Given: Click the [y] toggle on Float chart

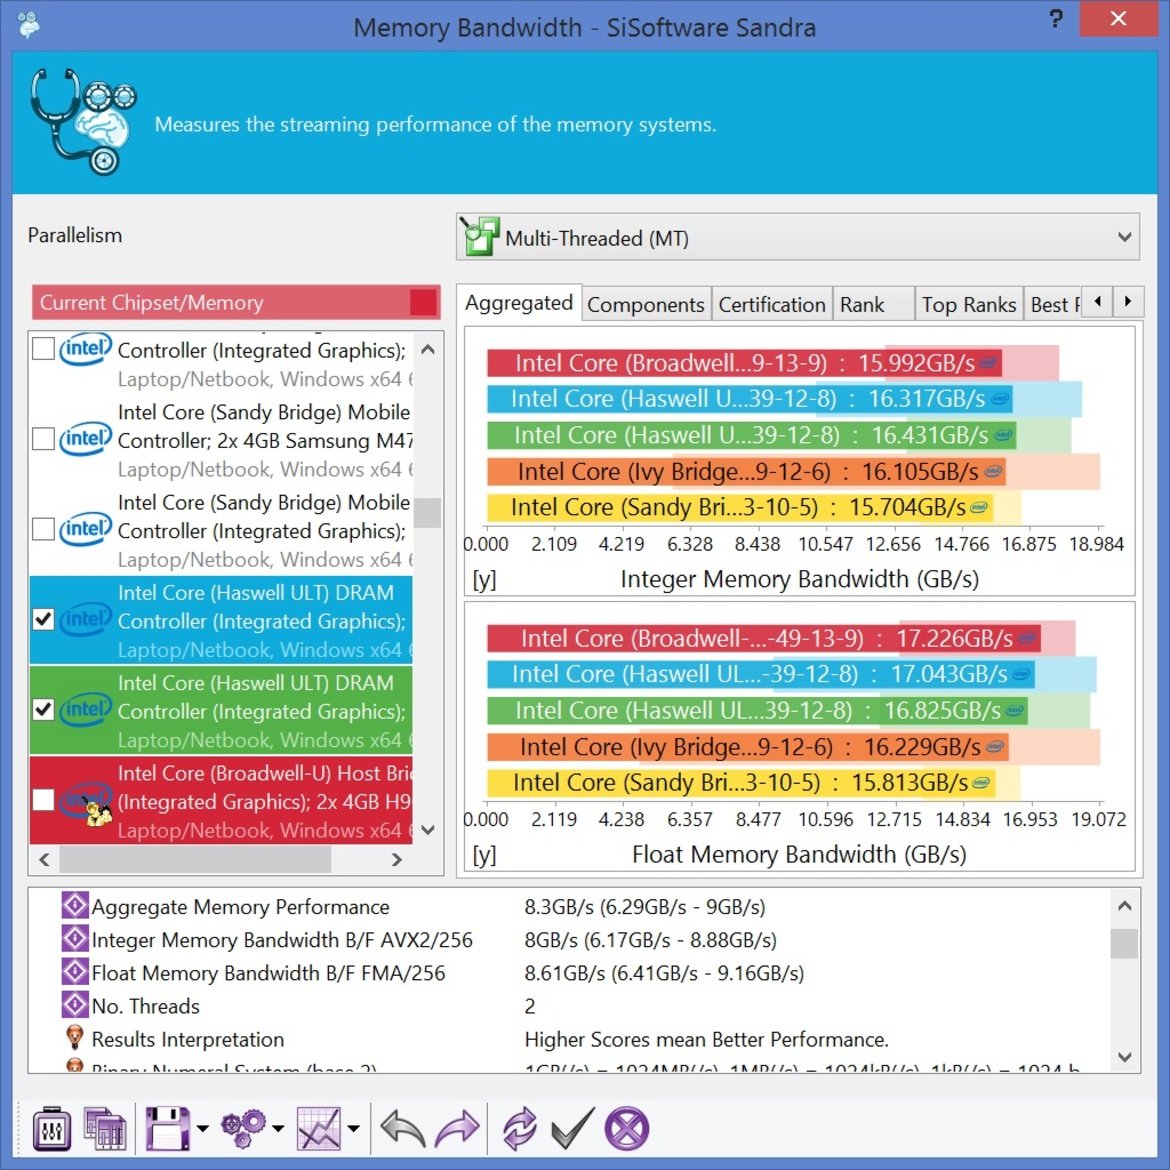Looking at the screenshot, I should [x=484, y=854].
